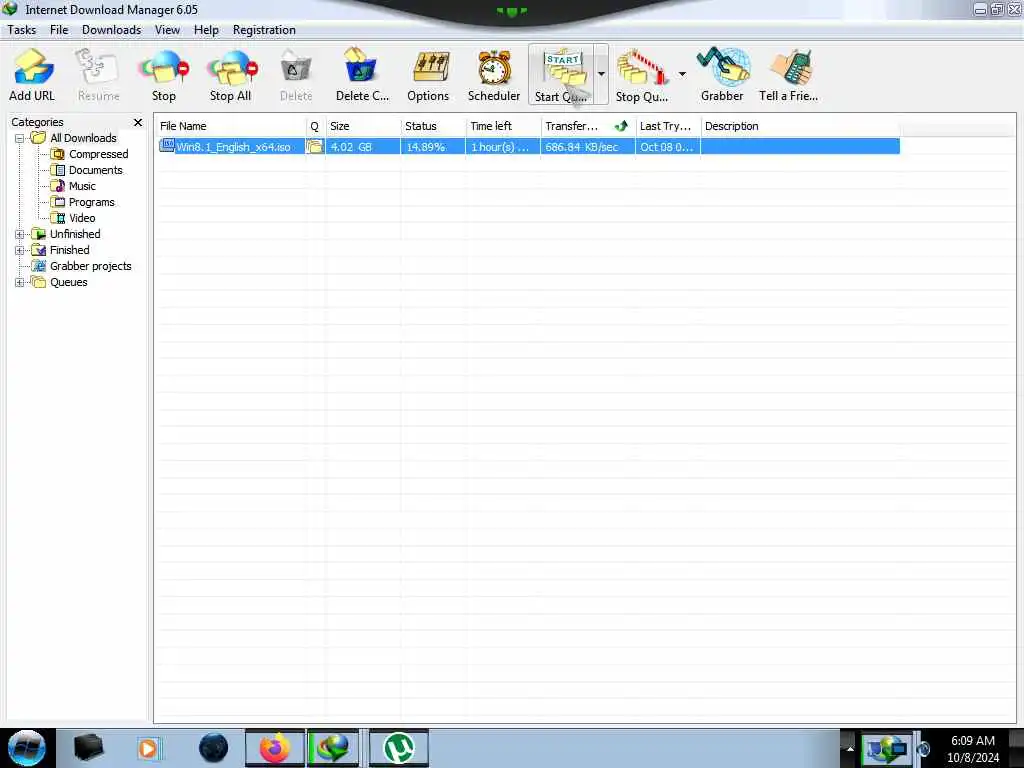Open the Windows Start button
1024x768 pixels.
coord(27,748)
